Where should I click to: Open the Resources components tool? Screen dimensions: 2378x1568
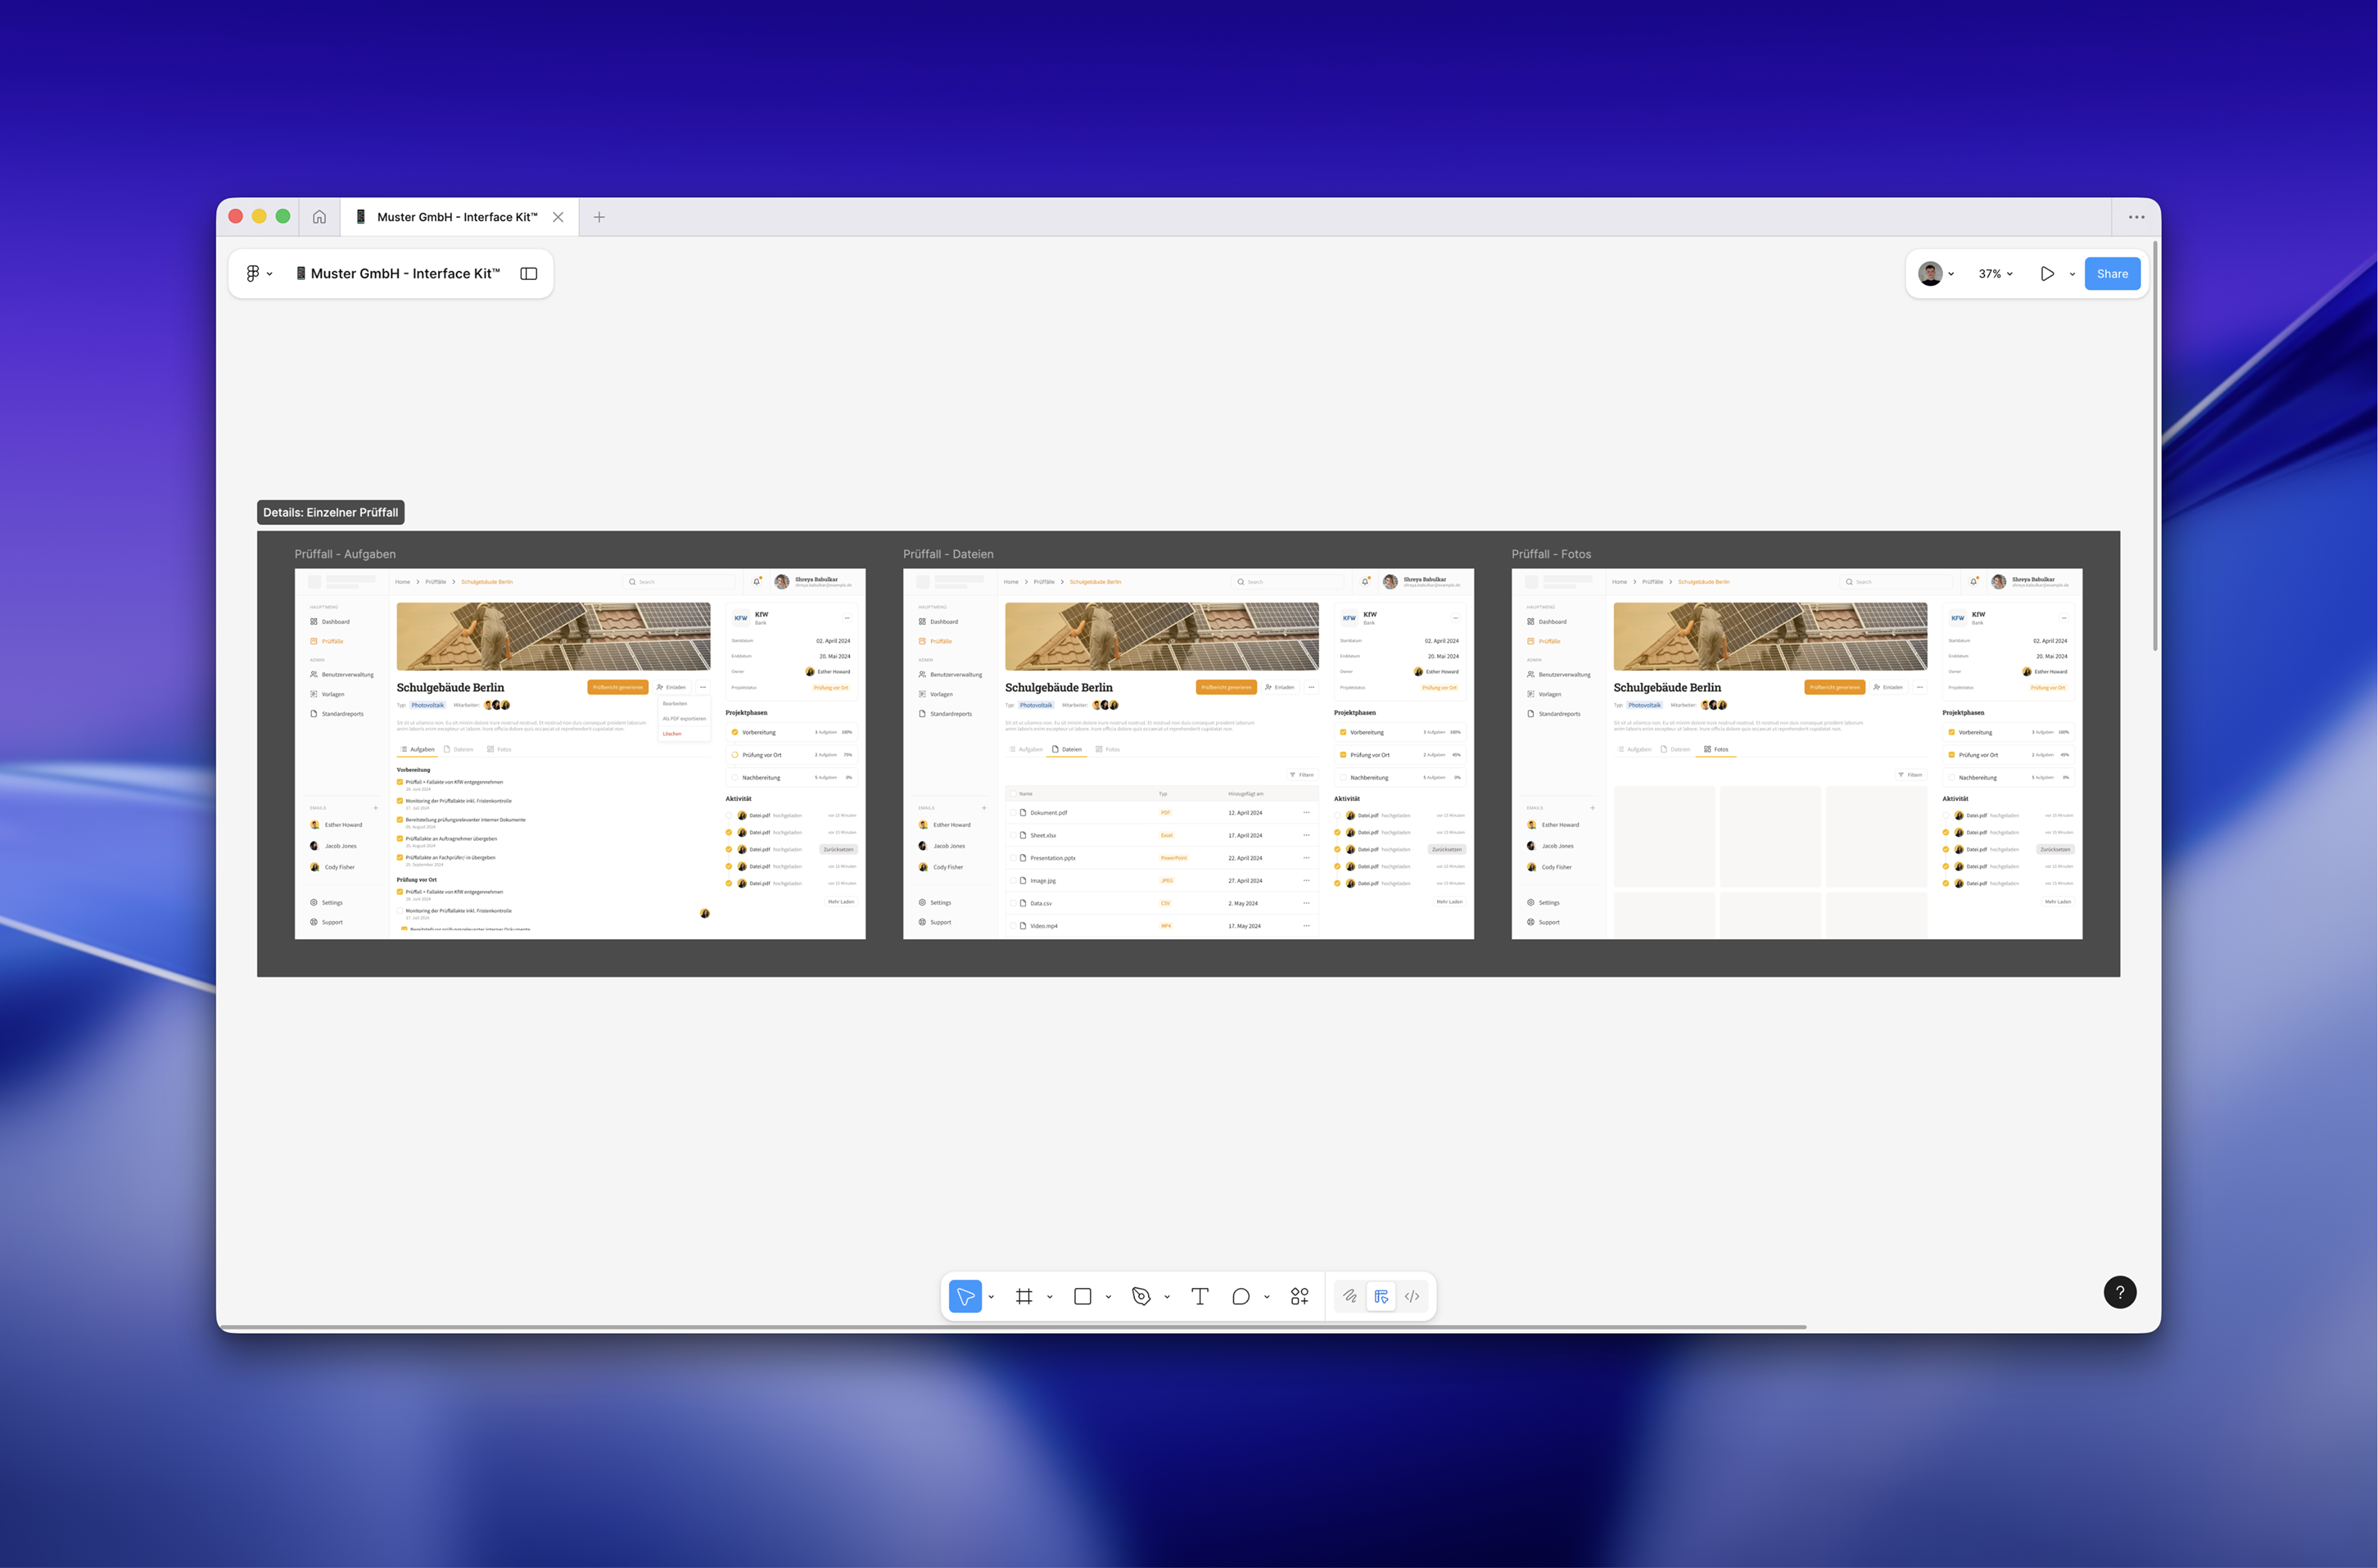click(1299, 1296)
